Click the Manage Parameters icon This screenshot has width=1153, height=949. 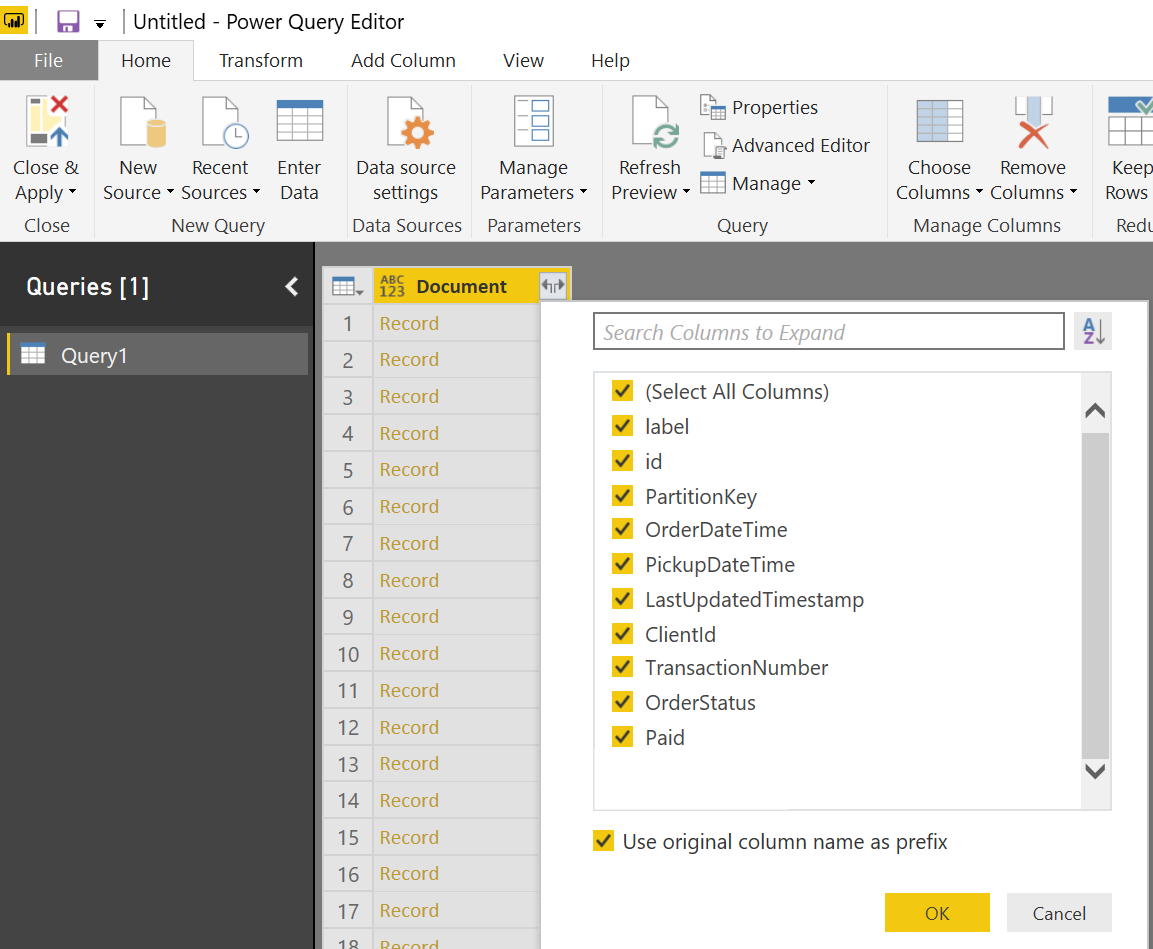[533, 121]
